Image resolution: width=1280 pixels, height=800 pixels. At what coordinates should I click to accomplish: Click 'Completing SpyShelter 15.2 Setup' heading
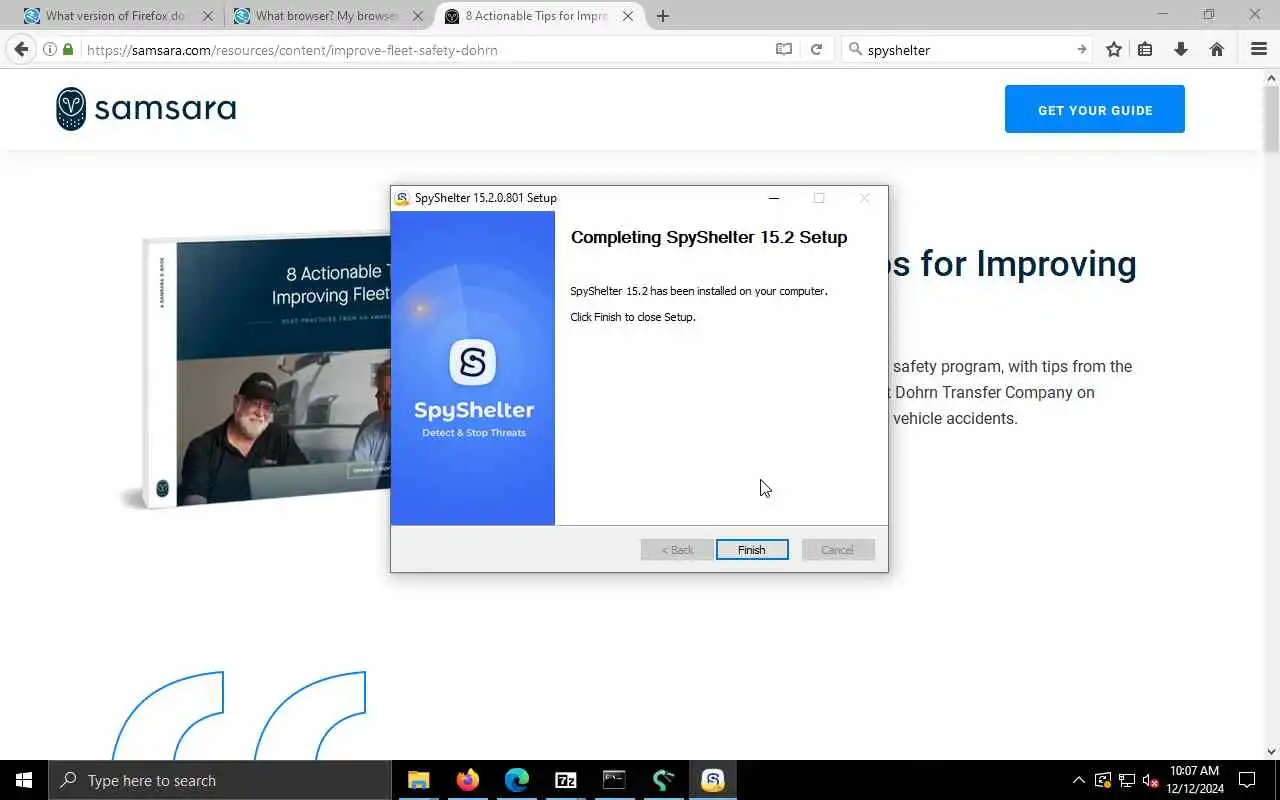point(709,237)
